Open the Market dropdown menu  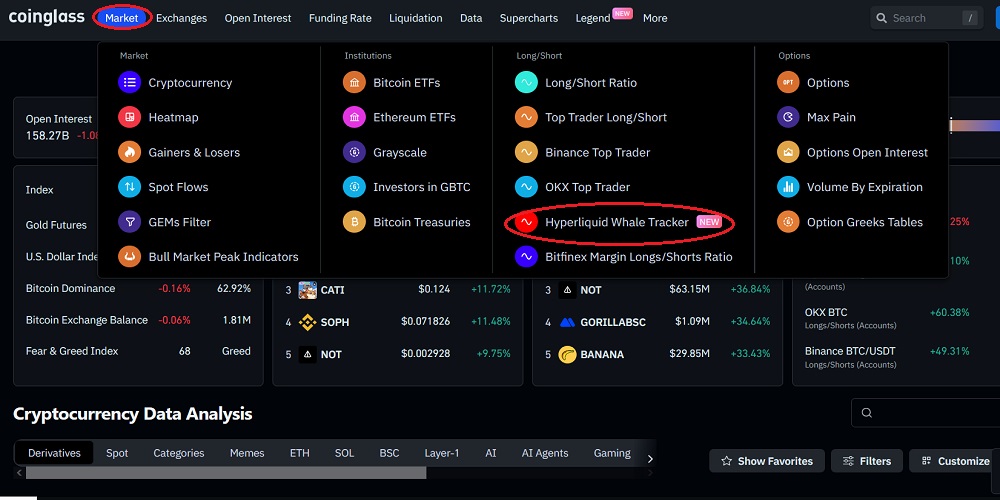tap(122, 18)
